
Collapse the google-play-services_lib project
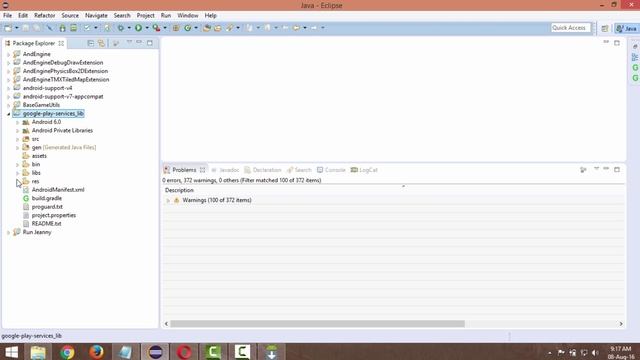click(x=8, y=114)
